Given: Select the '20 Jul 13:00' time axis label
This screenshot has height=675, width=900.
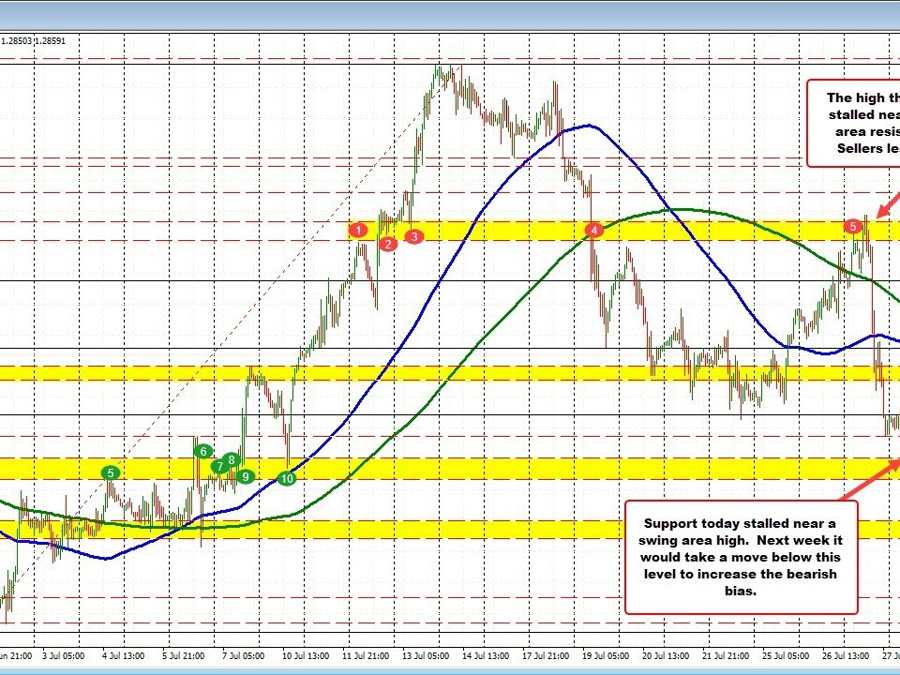Looking at the screenshot, I should (665, 656).
